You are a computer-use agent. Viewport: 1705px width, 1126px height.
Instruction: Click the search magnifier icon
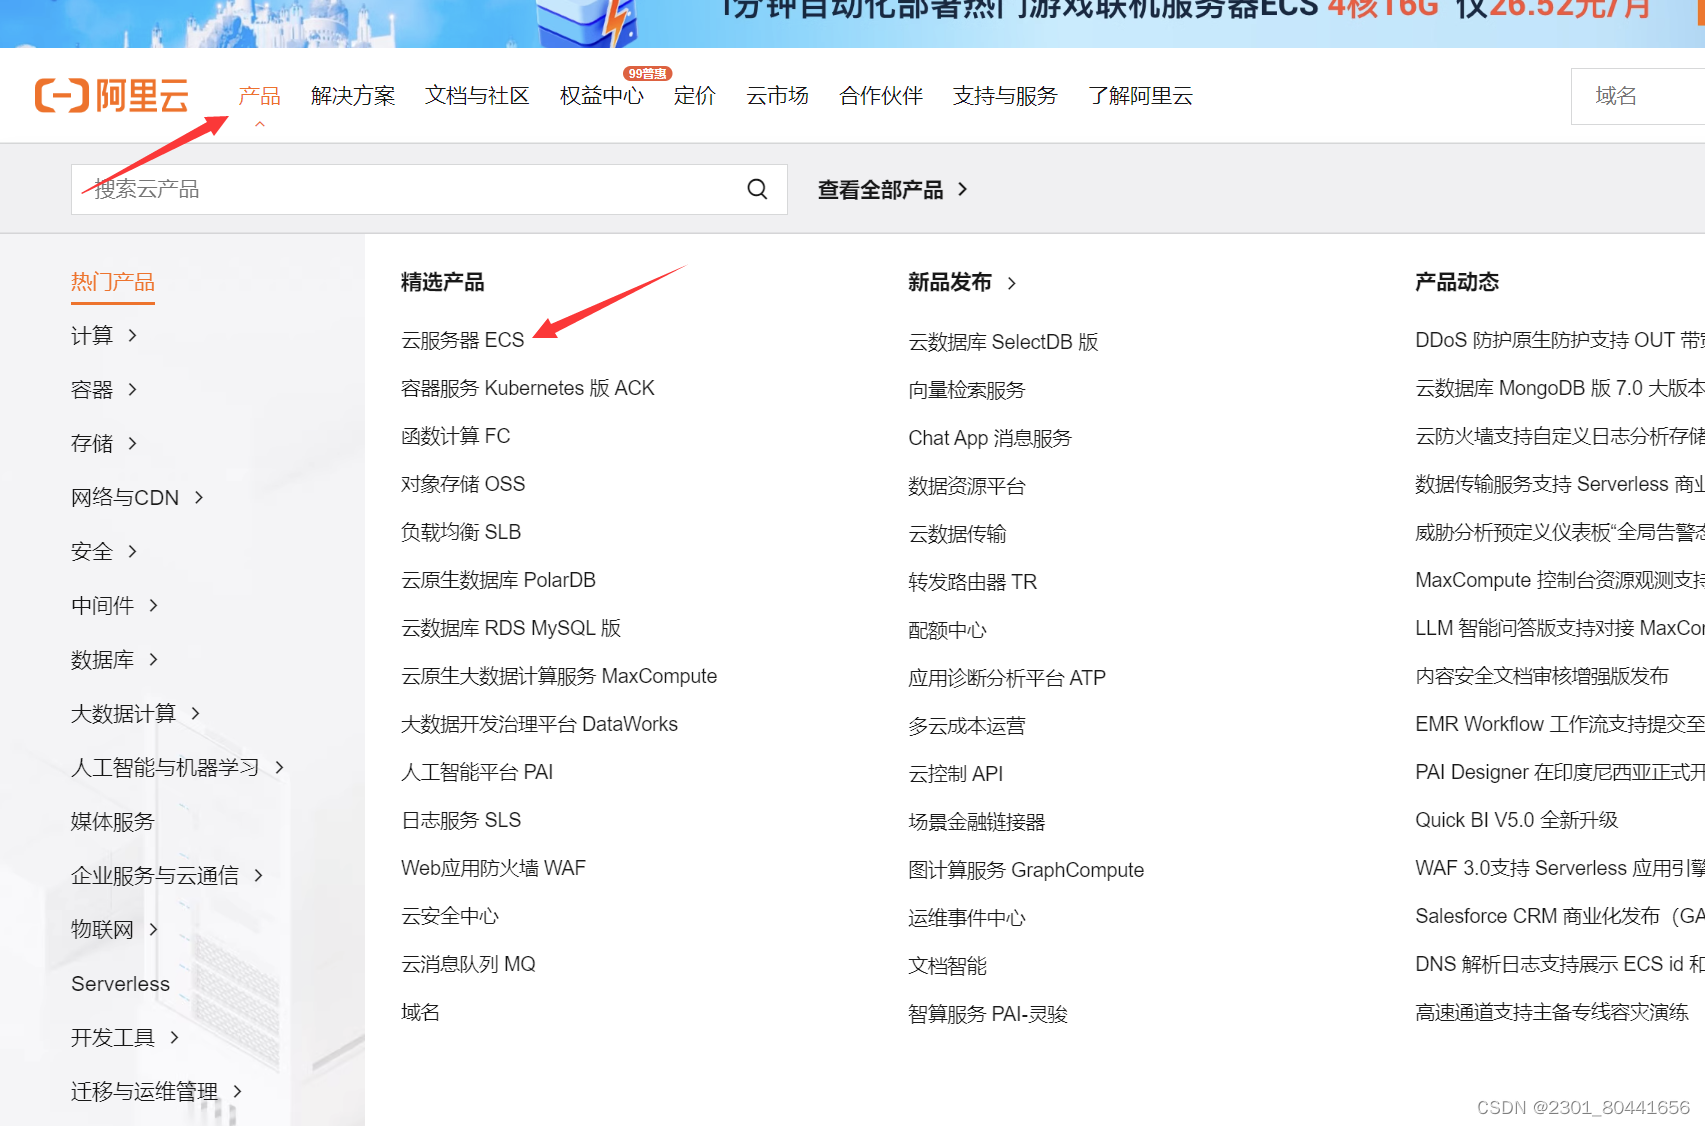click(x=758, y=189)
